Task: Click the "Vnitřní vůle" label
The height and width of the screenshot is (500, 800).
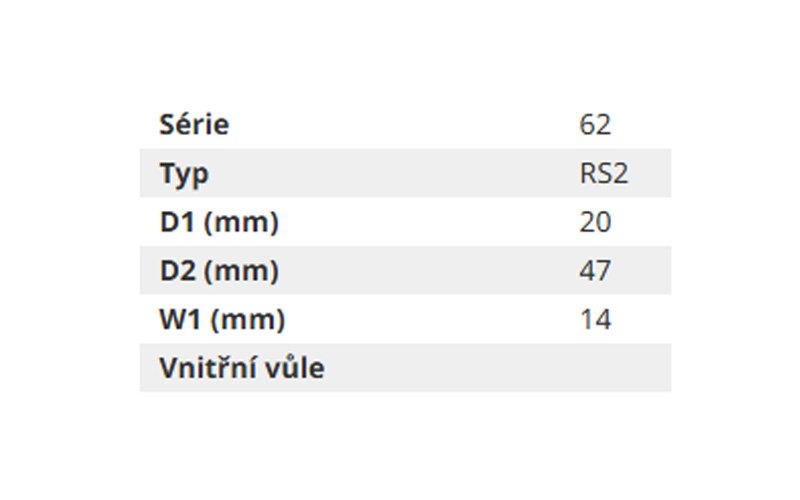Action: 242,367
